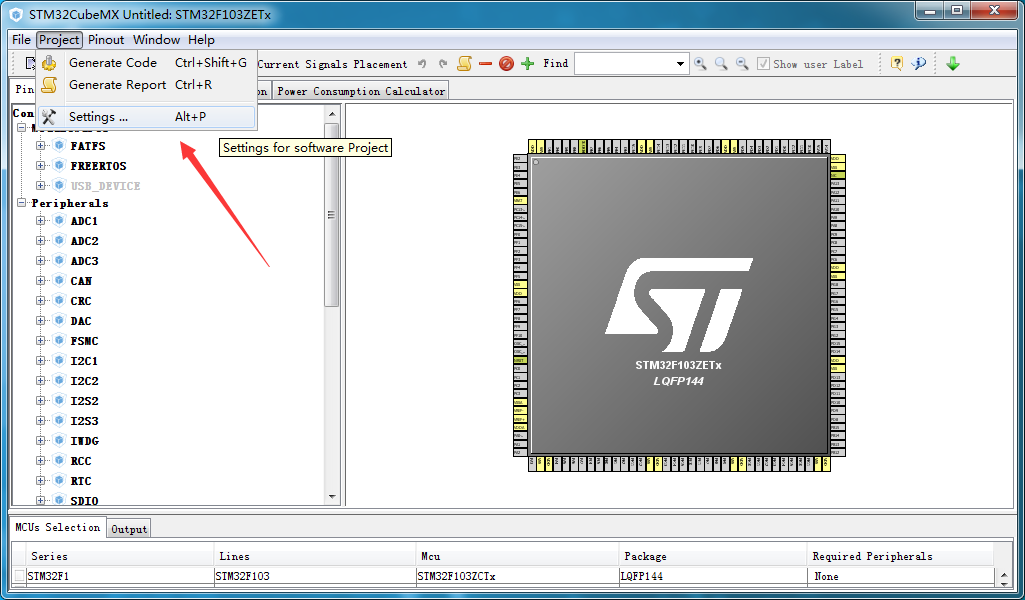Expand the RTC tree node
Screen dimensions: 1025x600
[x=41, y=480]
